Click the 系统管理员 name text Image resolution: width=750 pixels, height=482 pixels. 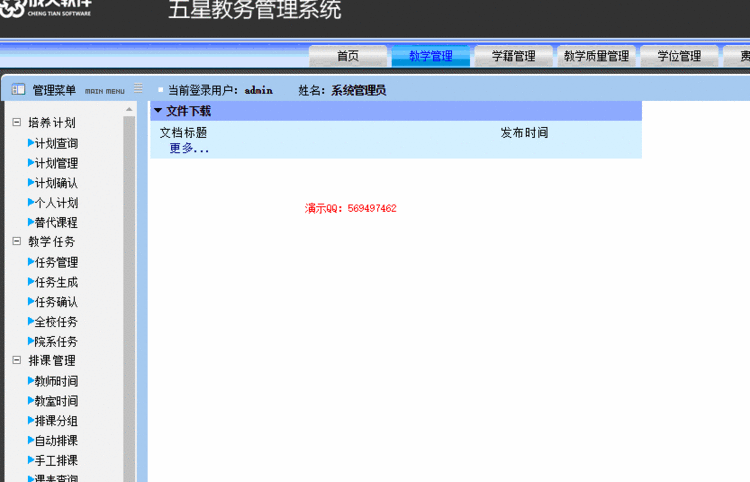click(x=359, y=90)
